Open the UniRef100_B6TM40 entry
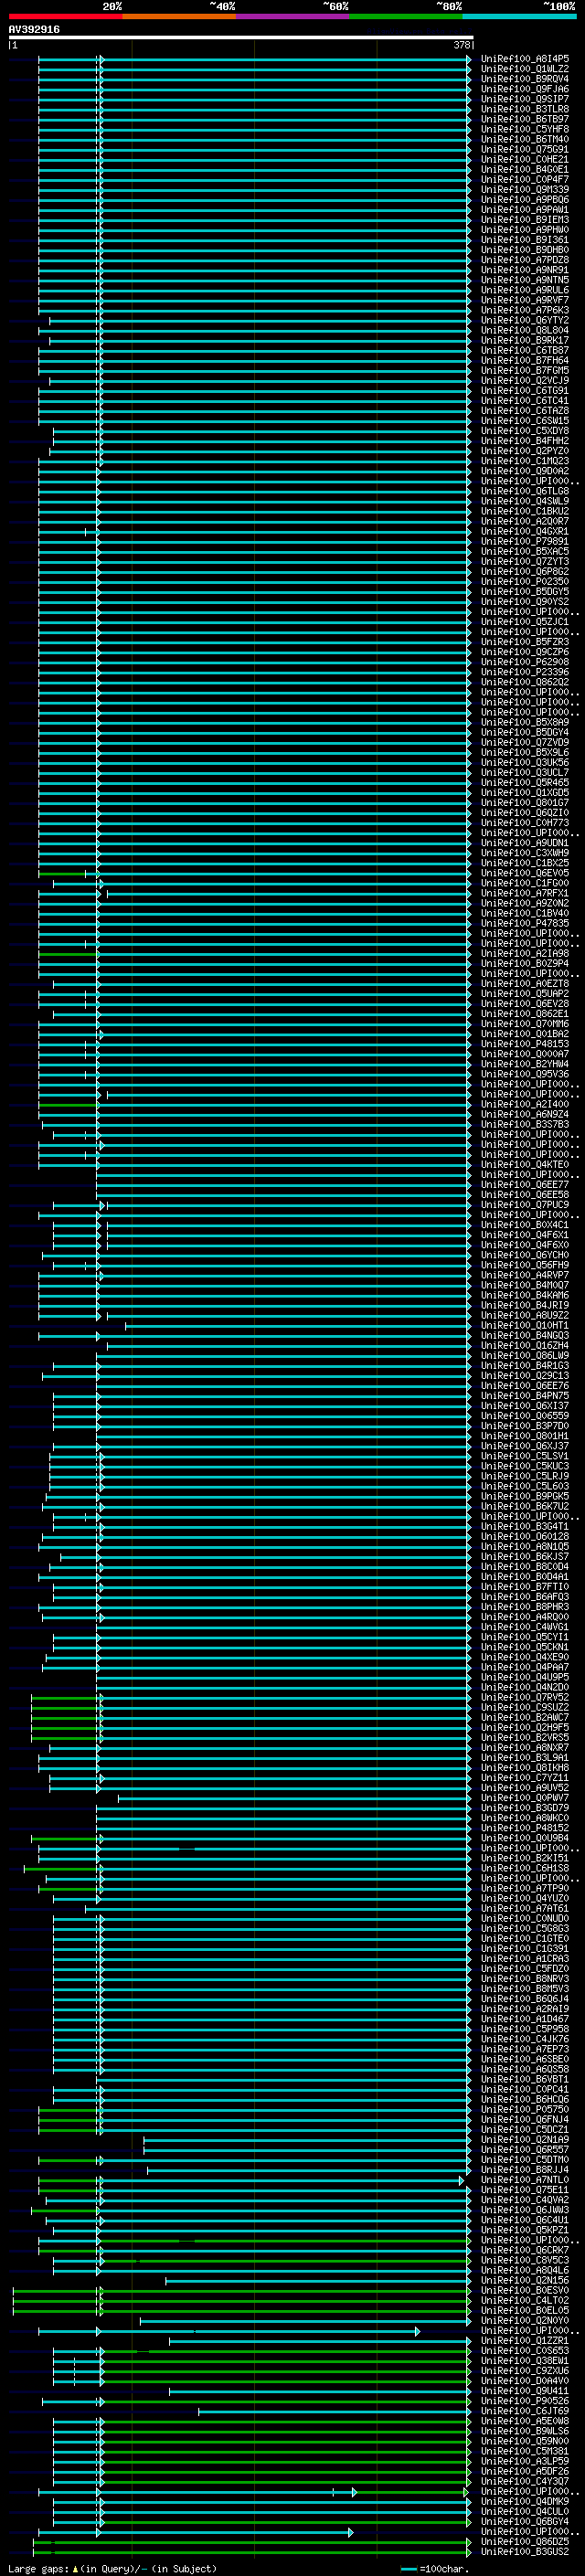585x2576 pixels. [x=525, y=139]
